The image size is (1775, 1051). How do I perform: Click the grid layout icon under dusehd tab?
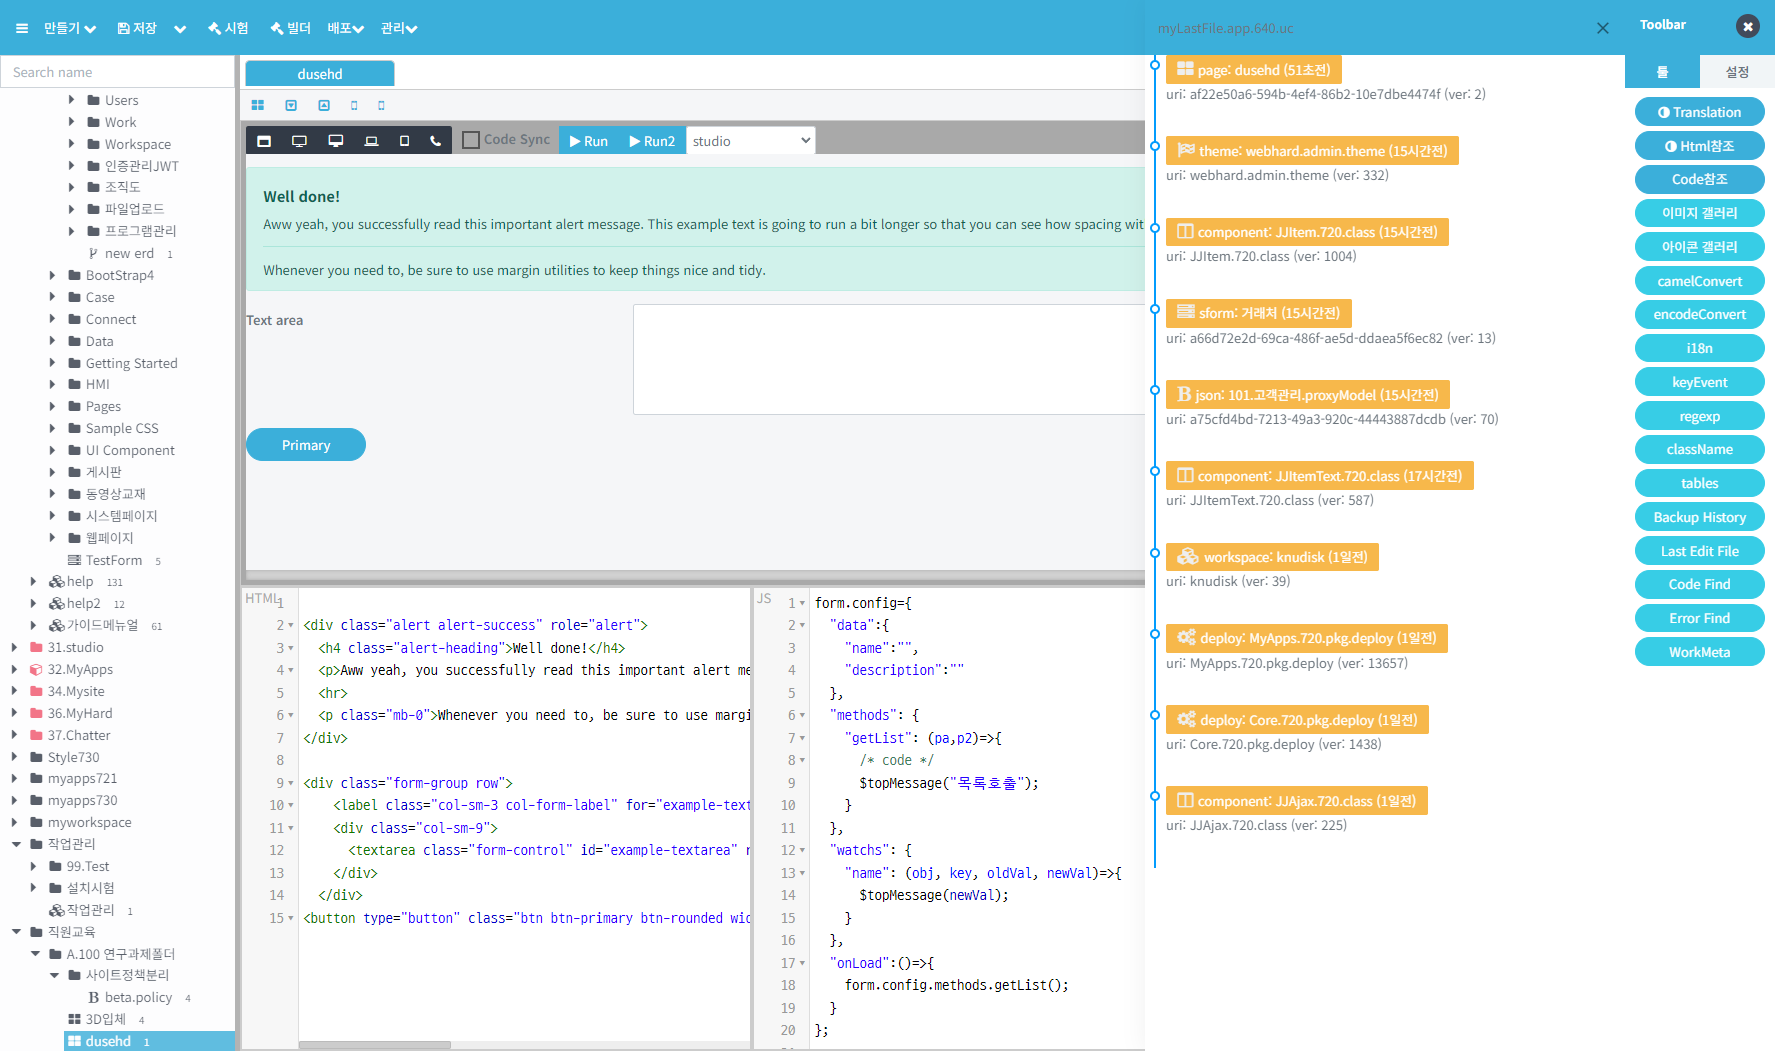tap(258, 105)
